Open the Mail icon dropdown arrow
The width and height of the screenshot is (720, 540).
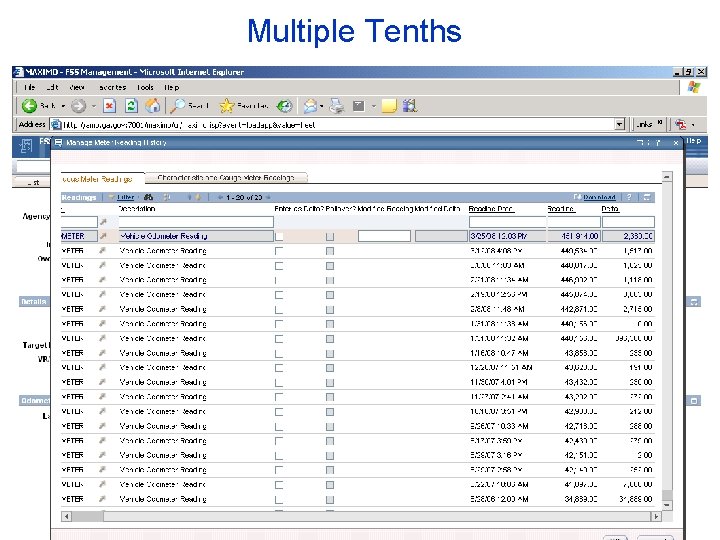(321, 106)
